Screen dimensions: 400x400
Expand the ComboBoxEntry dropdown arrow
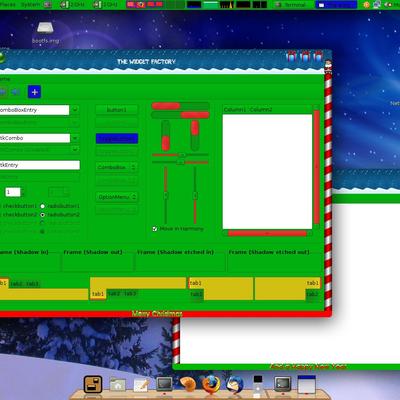coord(75,110)
